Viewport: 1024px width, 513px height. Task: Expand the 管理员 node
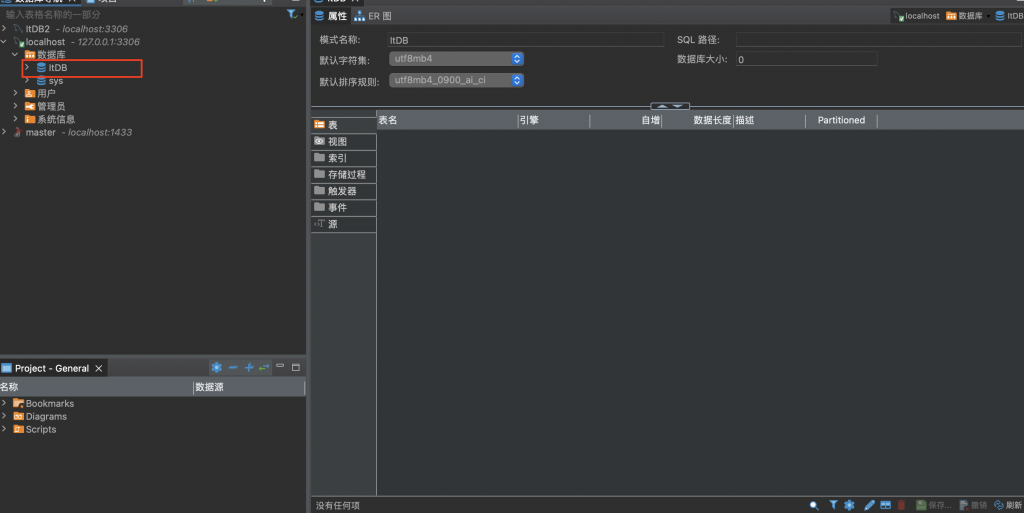16,106
